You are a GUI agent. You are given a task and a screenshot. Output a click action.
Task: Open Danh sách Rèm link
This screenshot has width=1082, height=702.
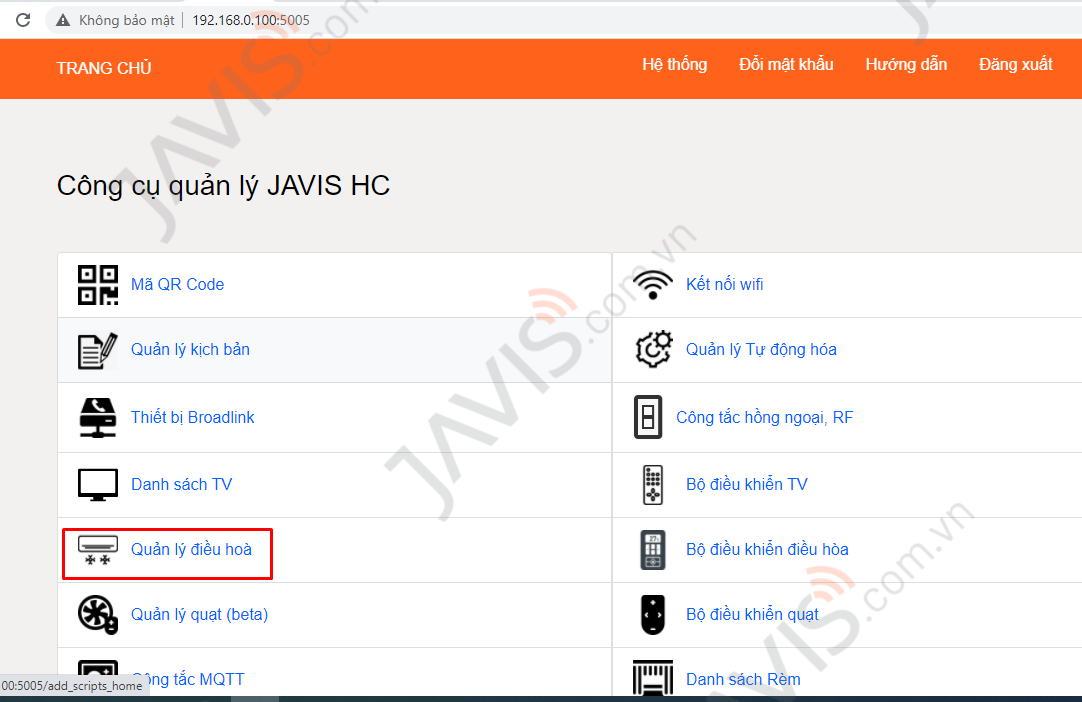(743, 679)
